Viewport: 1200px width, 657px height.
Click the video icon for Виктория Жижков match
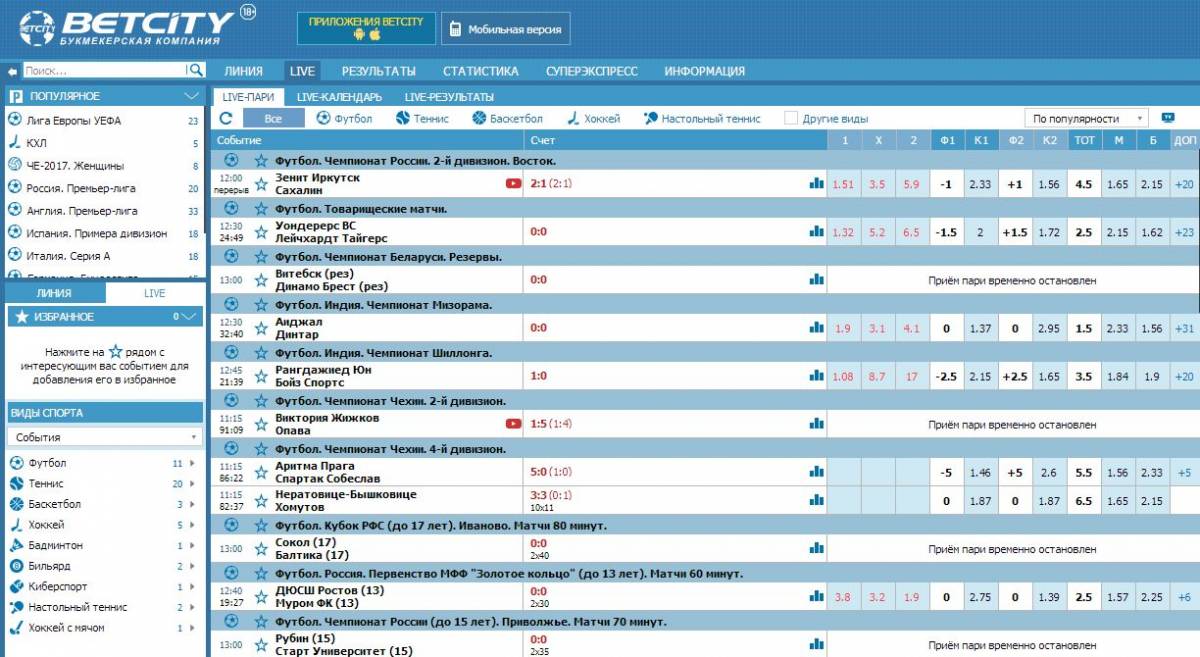[513, 424]
